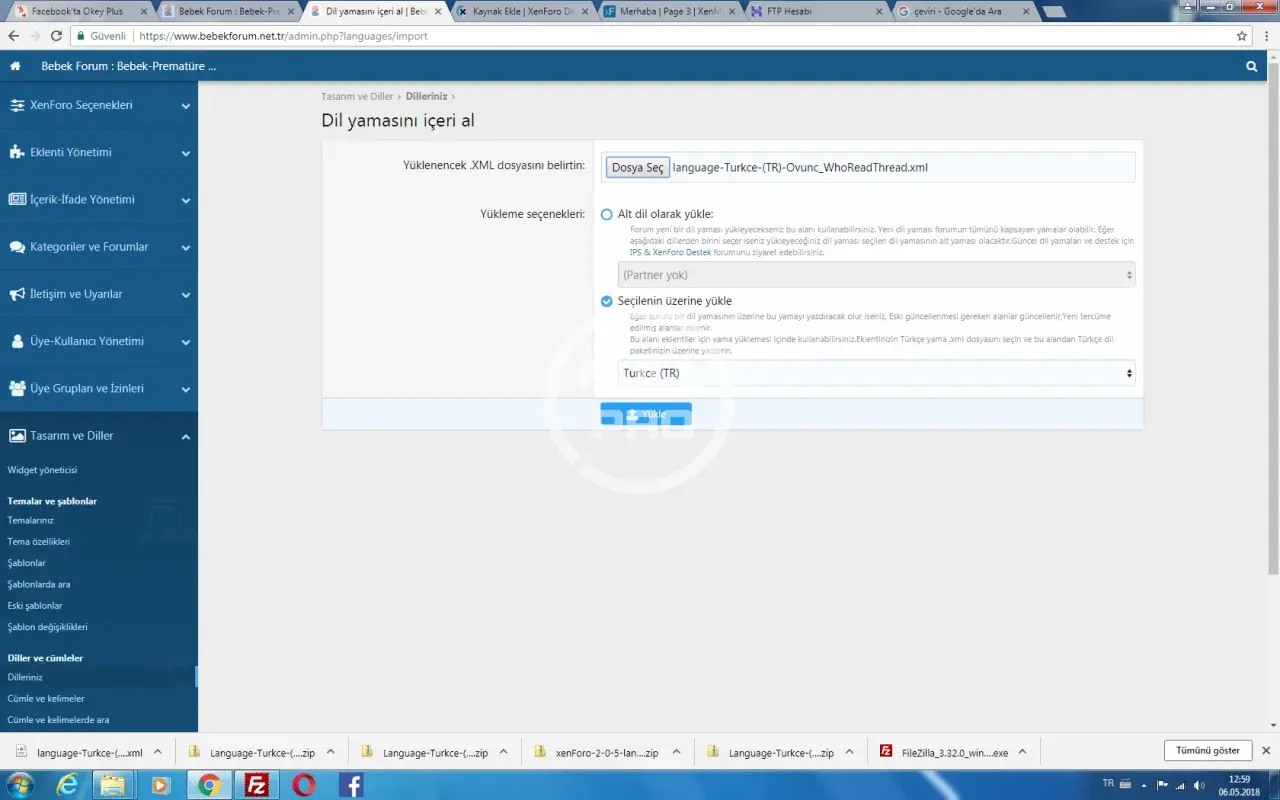Image resolution: width=1280 pixels, height=800 pixels.
Task: Reload the page with browser refresh icon
Action: tap(56, 35)
